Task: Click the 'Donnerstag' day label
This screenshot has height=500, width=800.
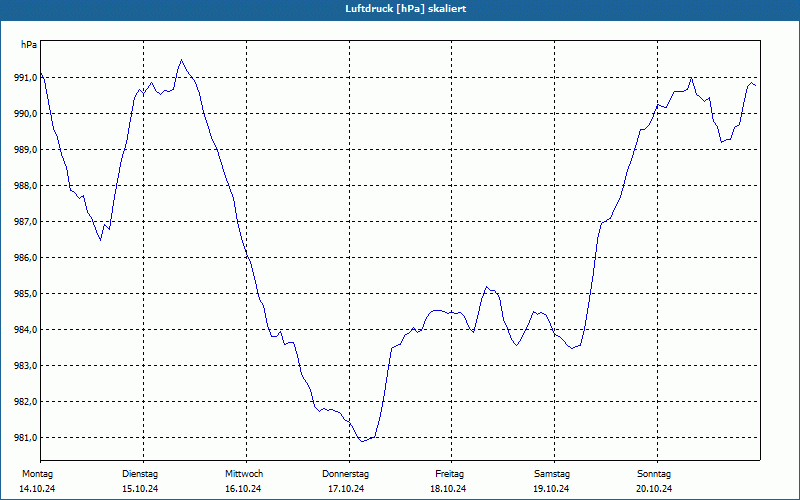Action: [x=345, y=474]
